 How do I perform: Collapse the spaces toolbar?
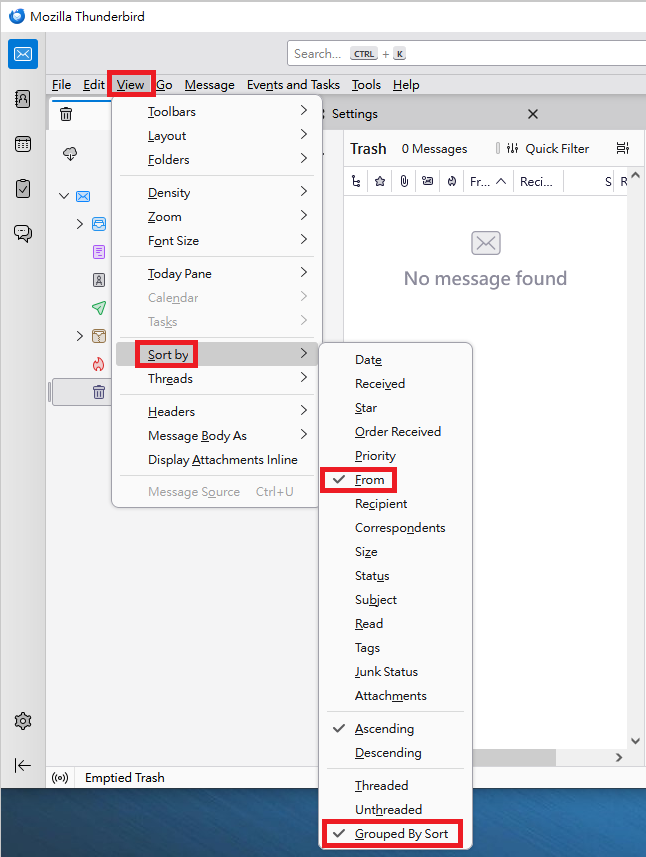click(x=23, y=765)
